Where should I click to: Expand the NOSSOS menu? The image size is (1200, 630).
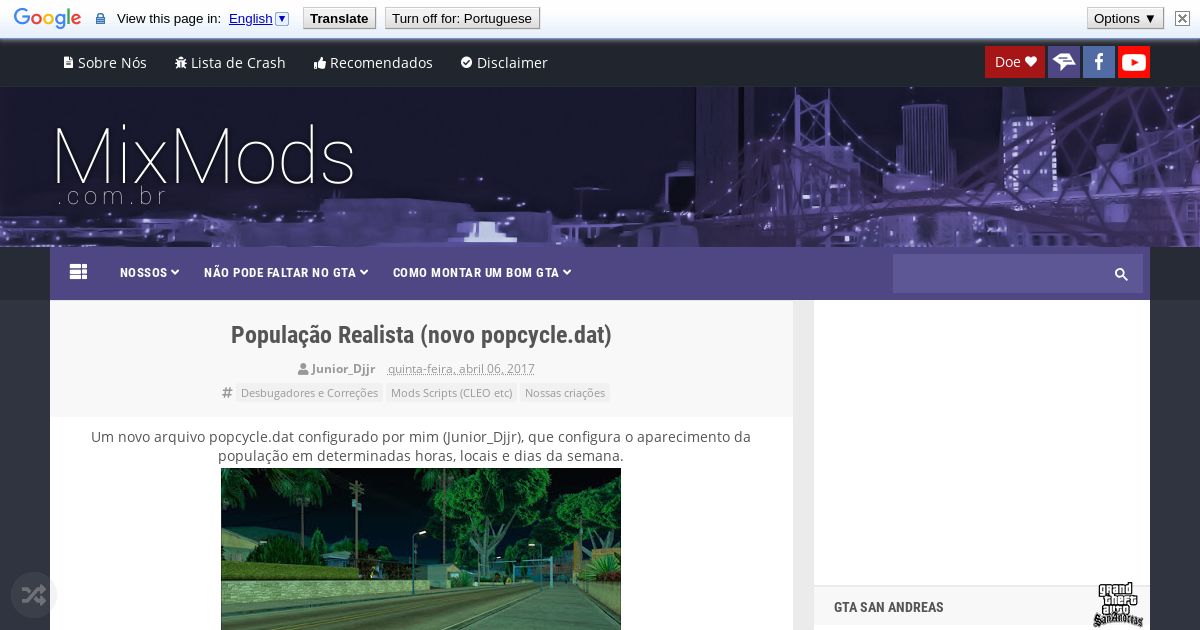[x=150, y=273]
